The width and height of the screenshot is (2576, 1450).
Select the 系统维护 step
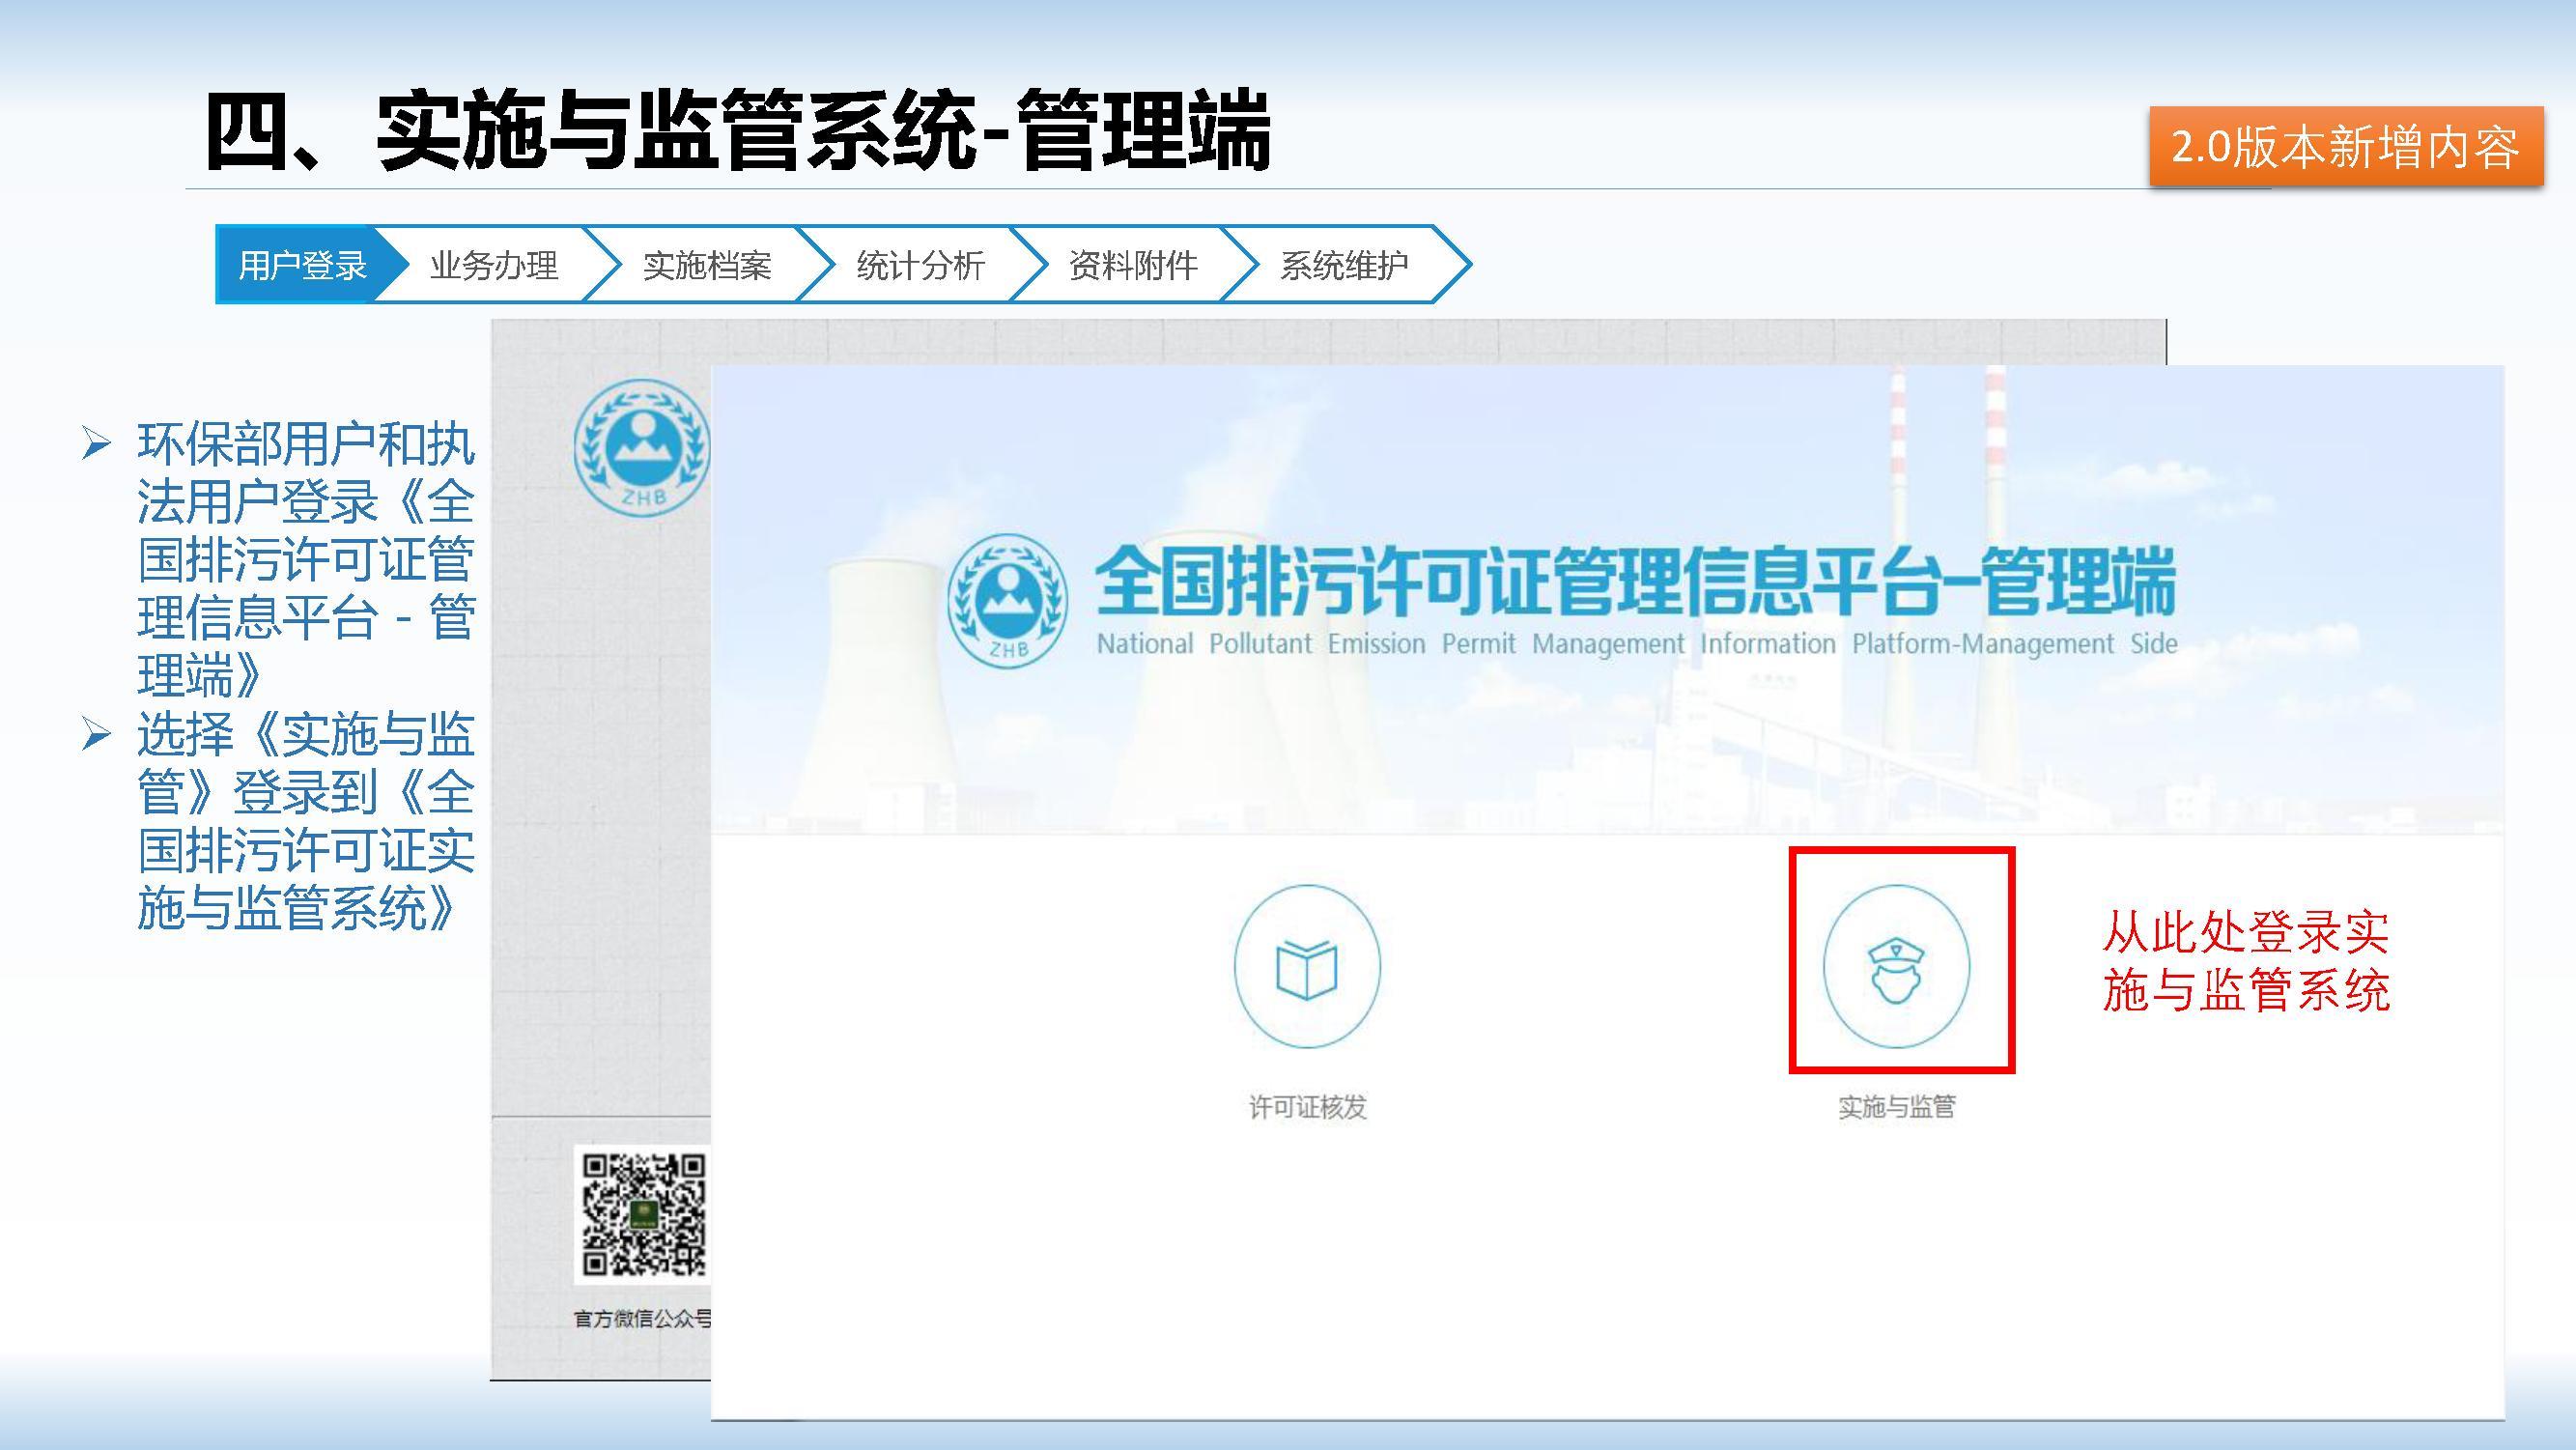1344,265
